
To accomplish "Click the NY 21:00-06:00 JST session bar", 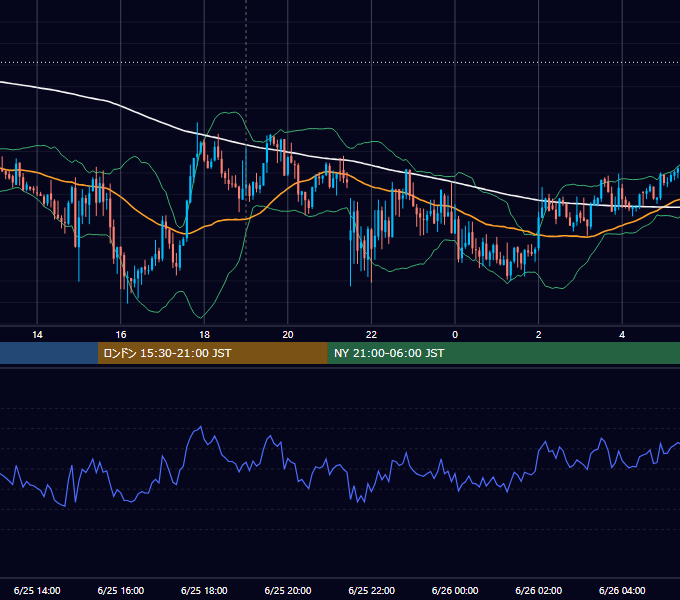I will point(503,353).
